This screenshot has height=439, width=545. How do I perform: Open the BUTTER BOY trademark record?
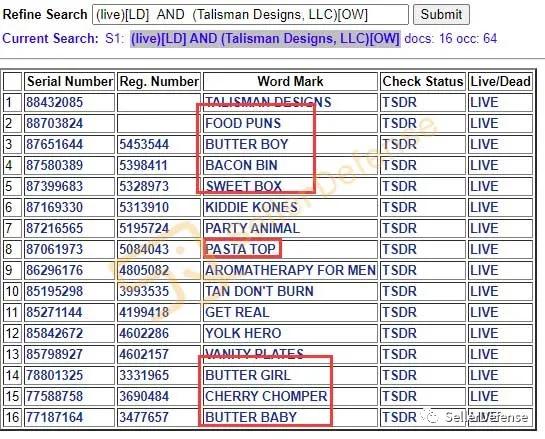coord(247,144)
